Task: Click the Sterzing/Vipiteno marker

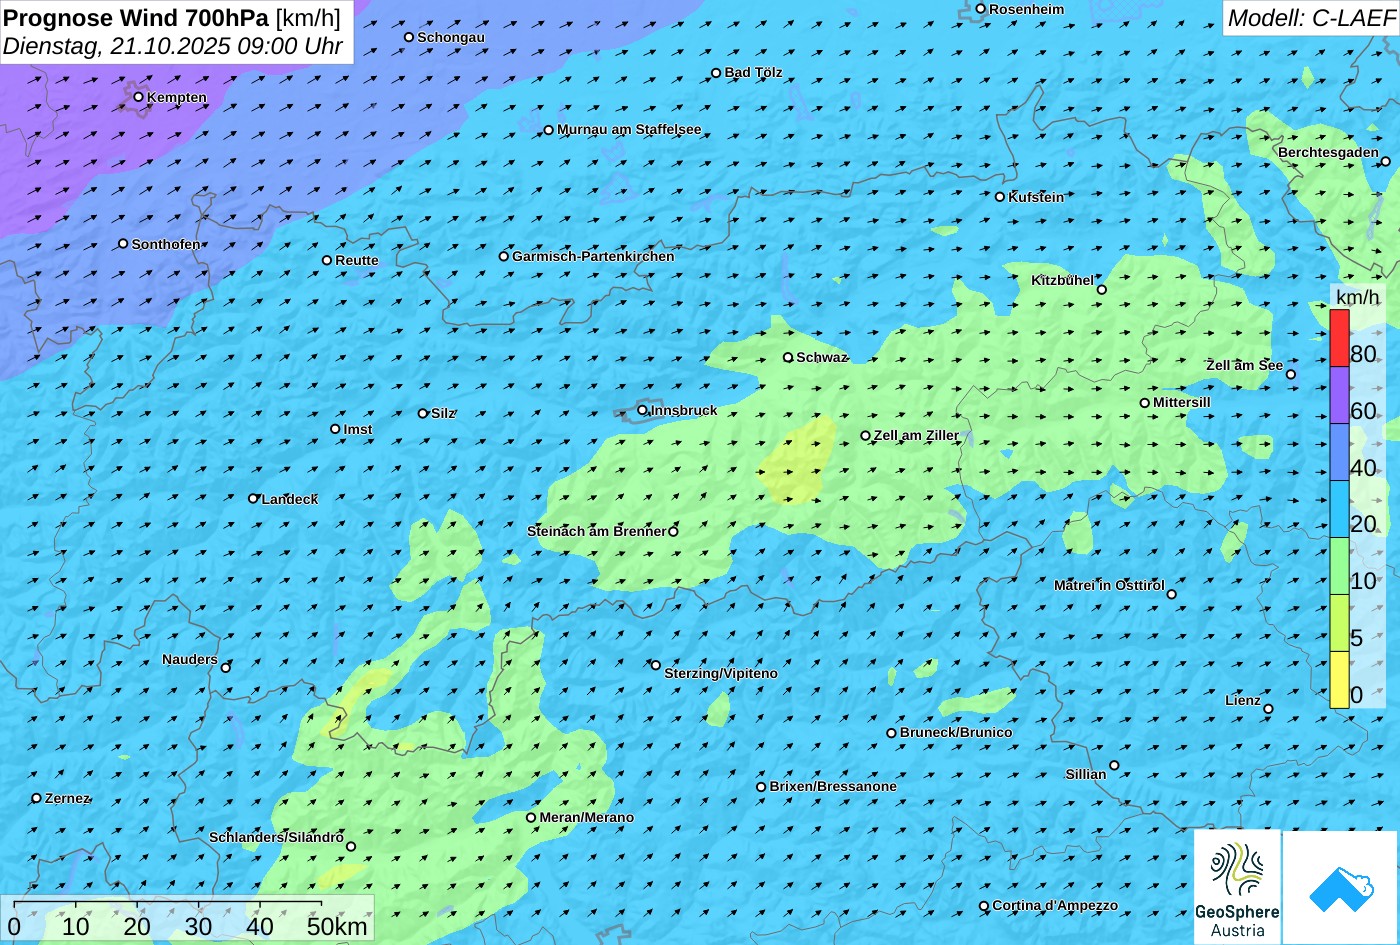Action: coord(656,665)
